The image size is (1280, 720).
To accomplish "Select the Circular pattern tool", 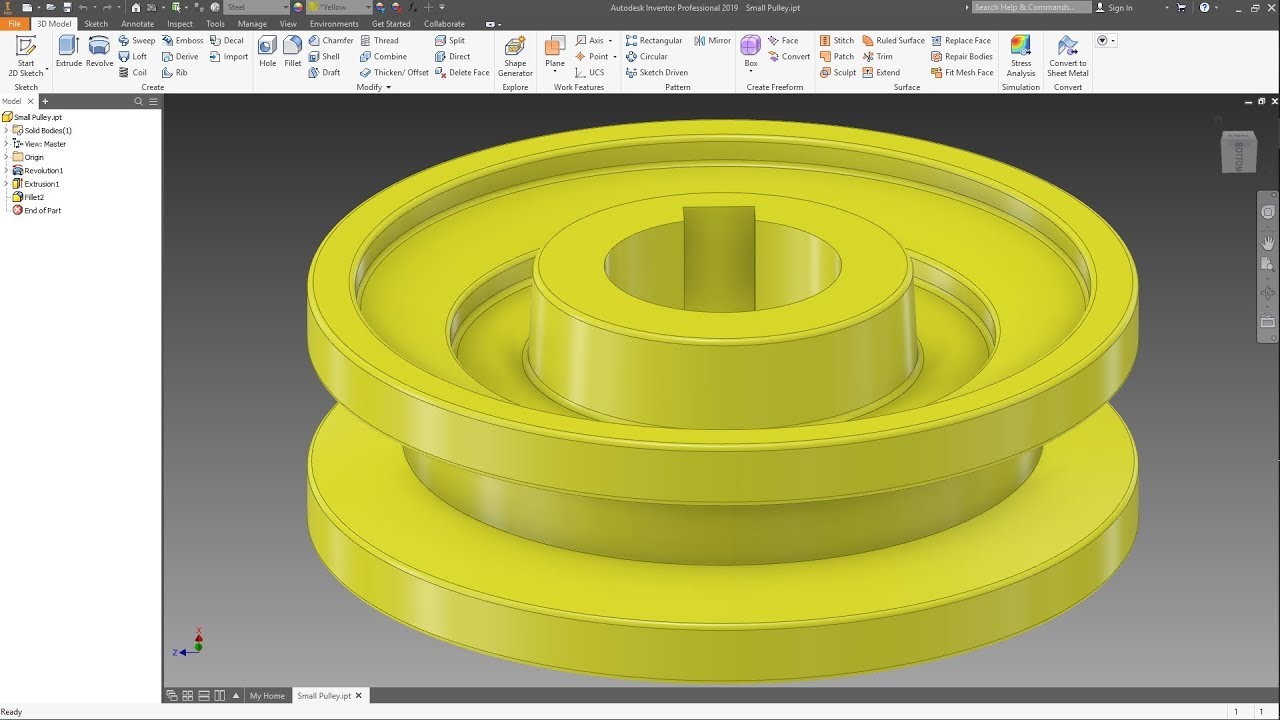I will (x=647, y=57).
